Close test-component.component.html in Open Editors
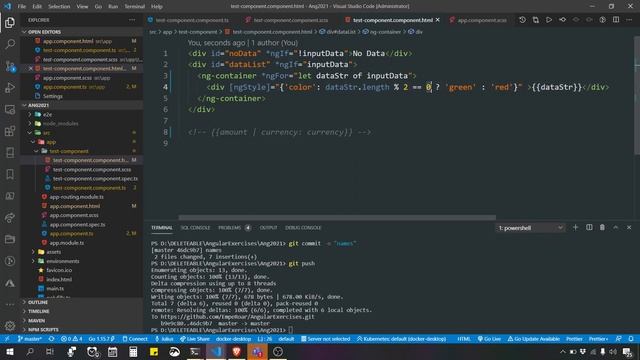This screenshot has width=640, height=360. [31, 68]
